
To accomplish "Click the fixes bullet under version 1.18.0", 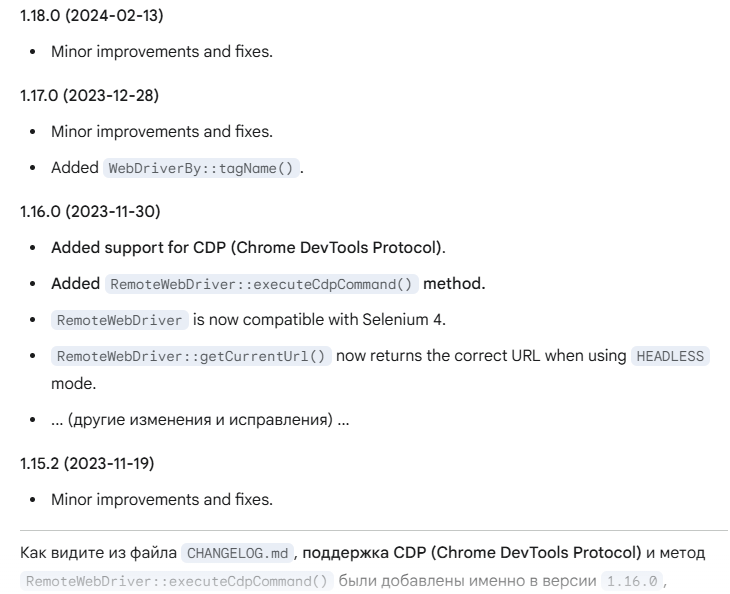I will click(161, 51).
